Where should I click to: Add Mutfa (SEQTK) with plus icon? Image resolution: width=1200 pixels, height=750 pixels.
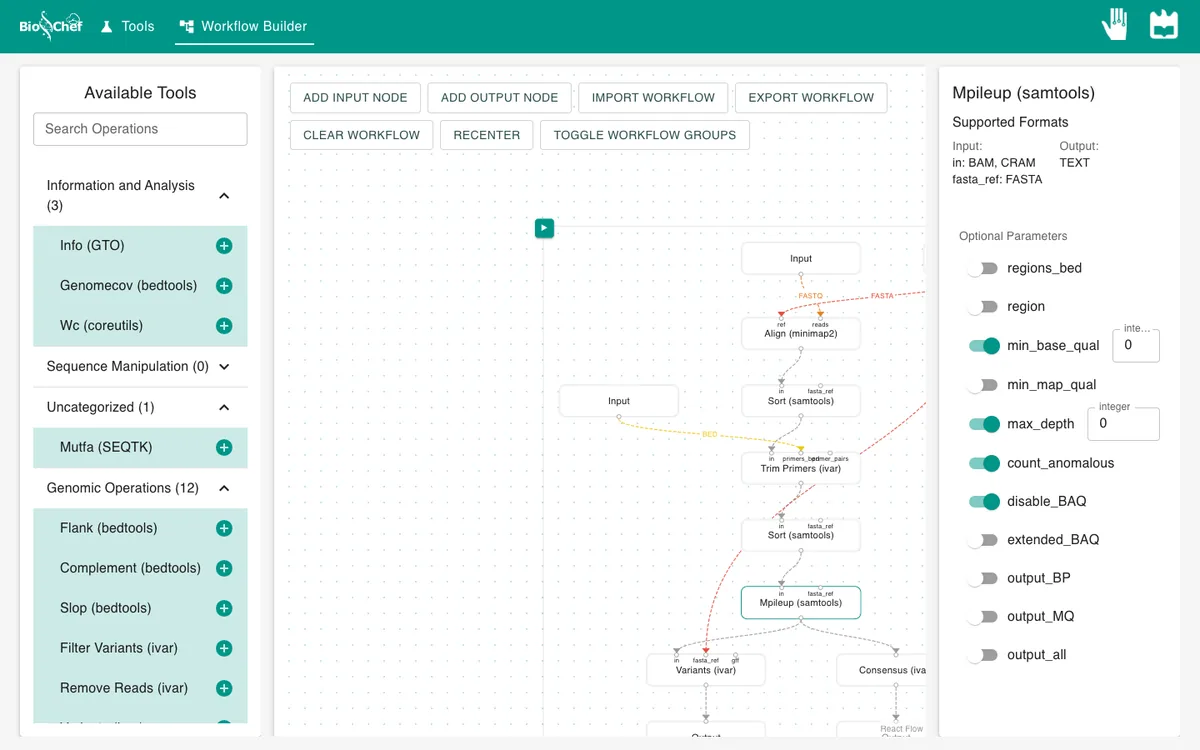pyautogui.click(x=224, y=448)
